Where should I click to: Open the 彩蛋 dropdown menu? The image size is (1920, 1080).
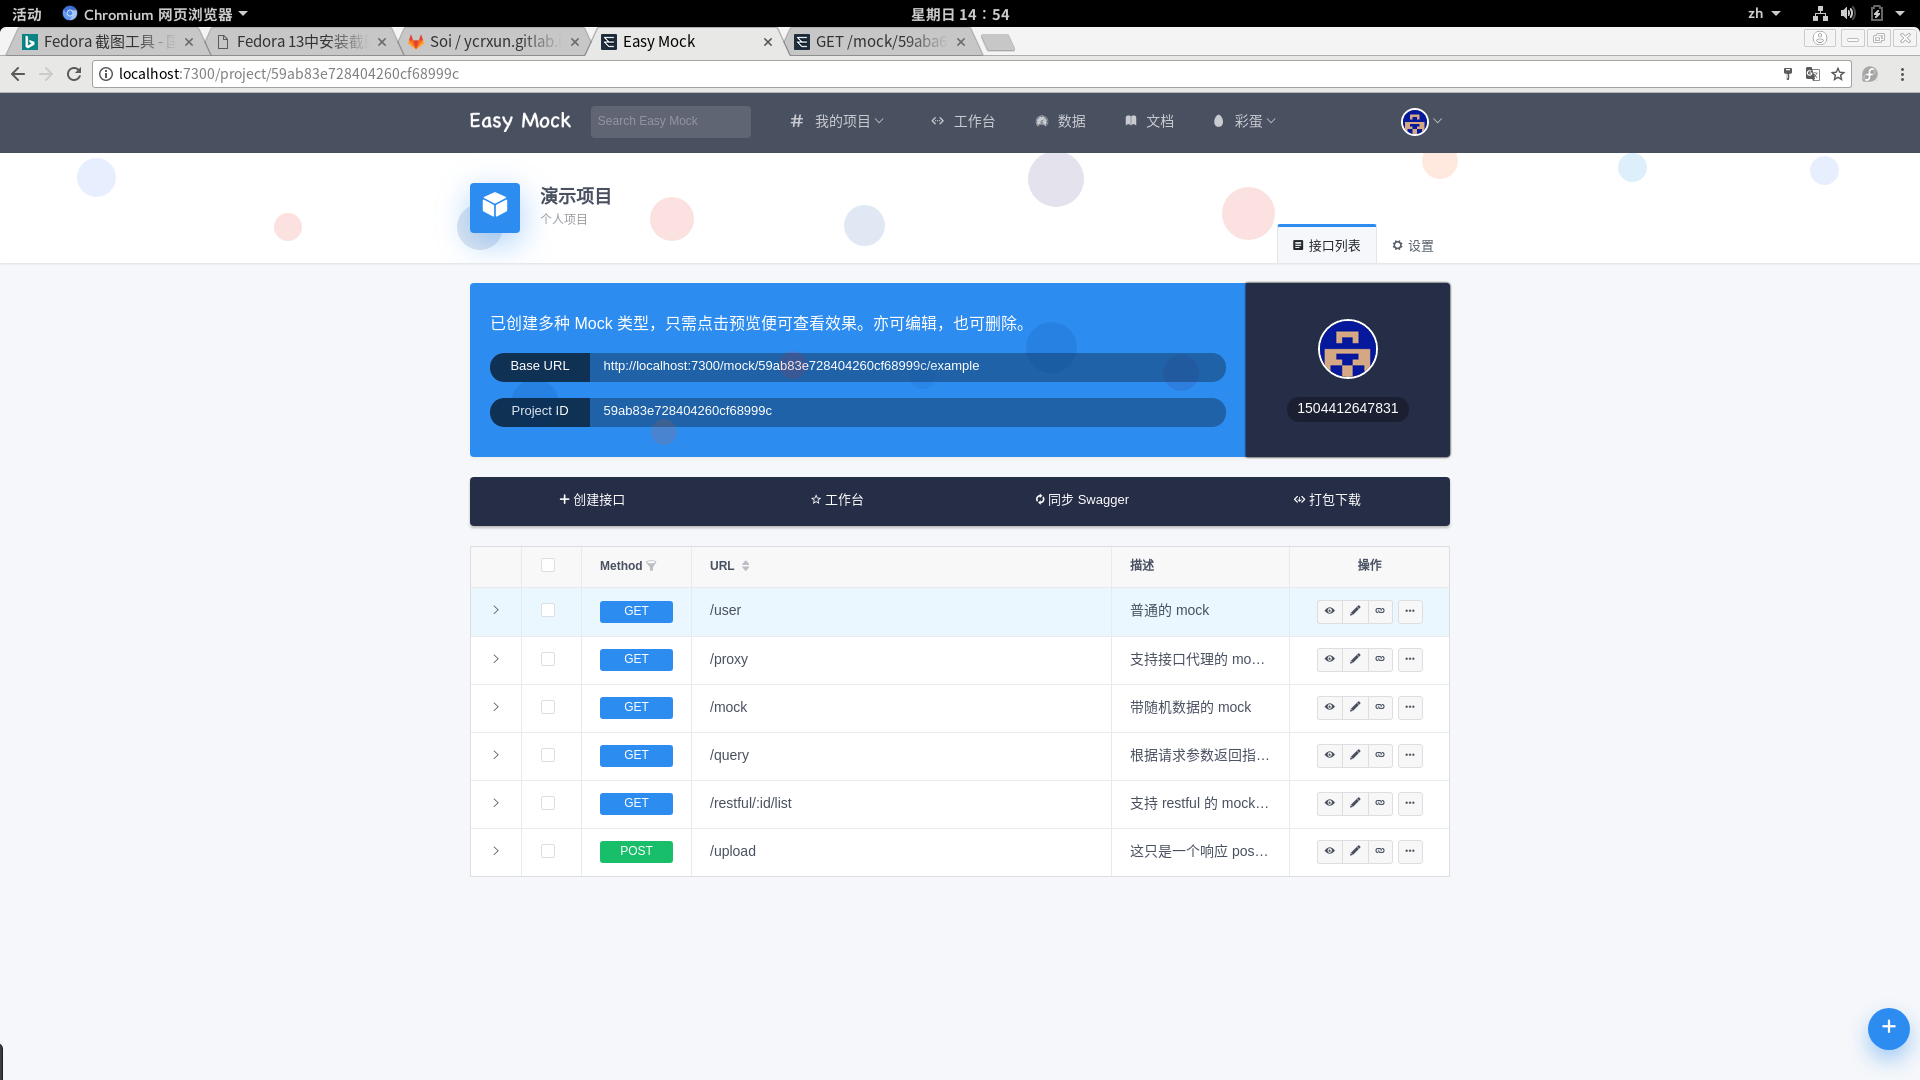pos(1244,121)
